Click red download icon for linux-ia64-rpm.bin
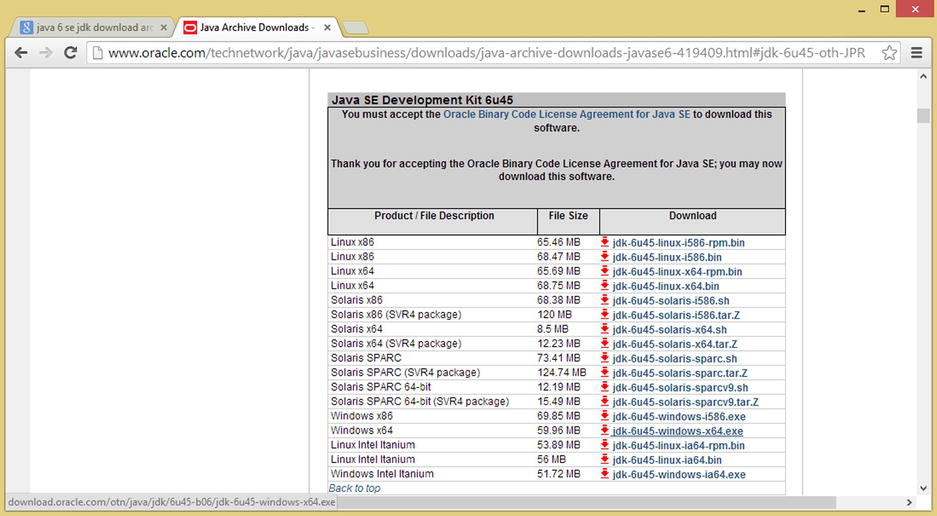Image resolution: width=937 pixels, height=516 pixels. (x=605, y=444)
